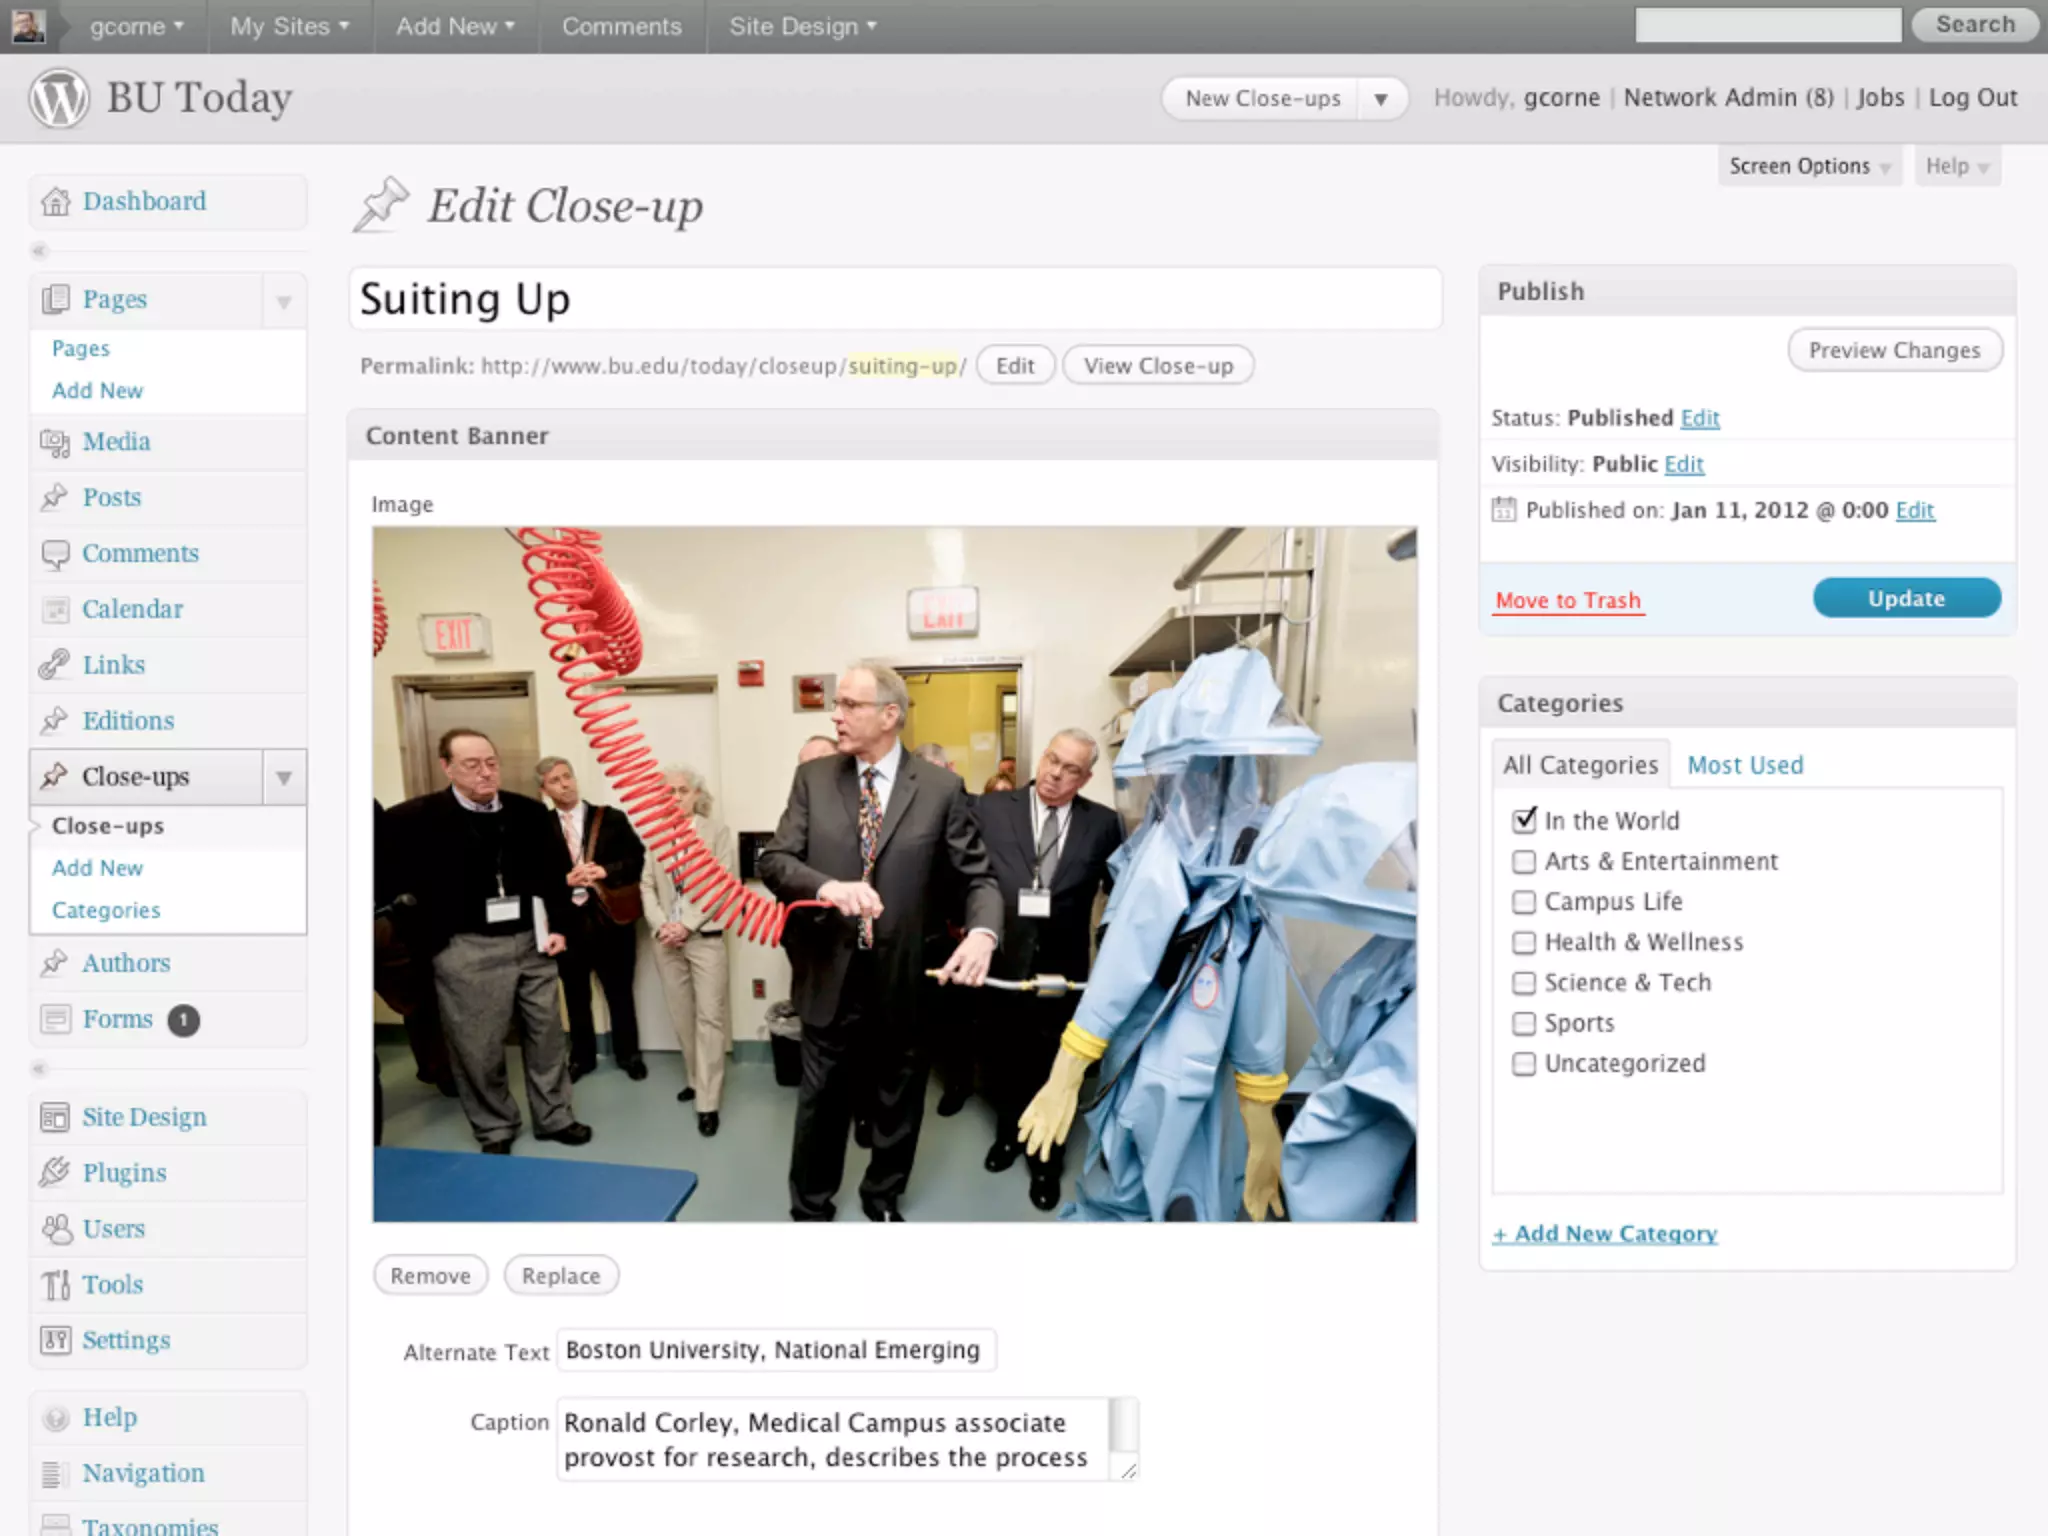The height and width of the screenshot is (1536, 2048).
Task: Switch to the Most Used tab
Action: click(x=1745, y=765)
